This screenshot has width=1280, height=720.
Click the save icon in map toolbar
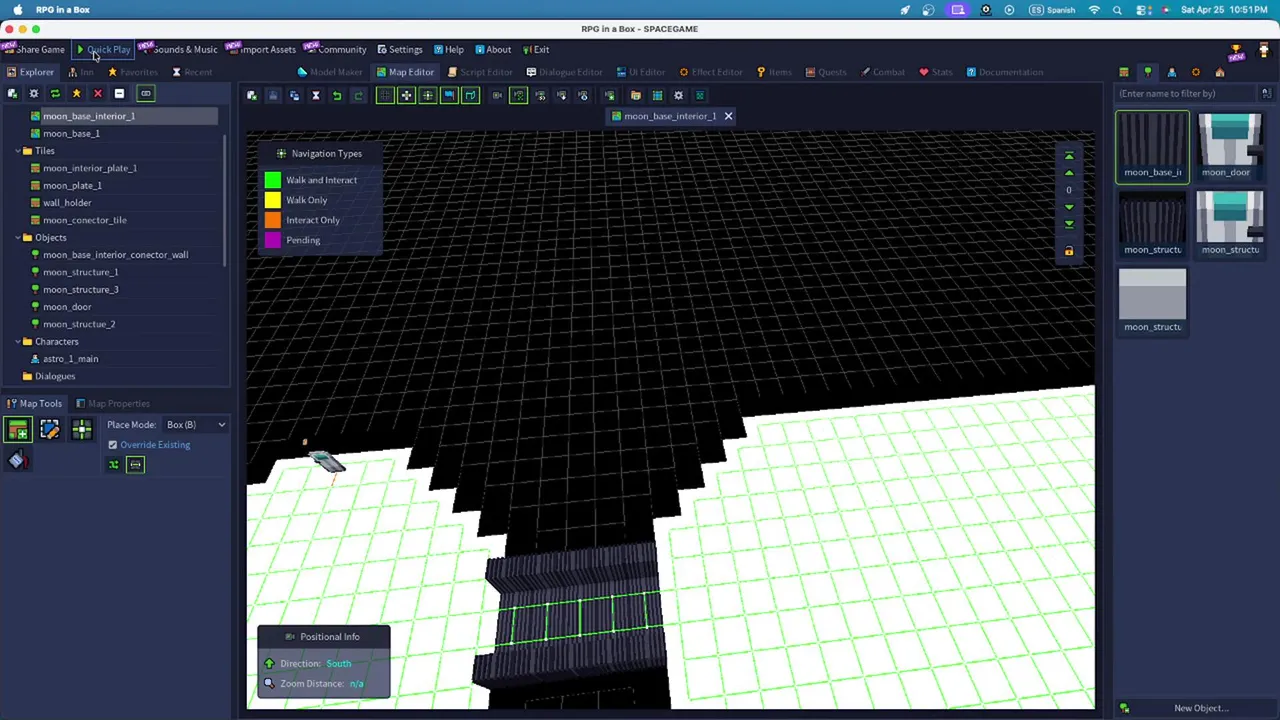tap(273, 96)
